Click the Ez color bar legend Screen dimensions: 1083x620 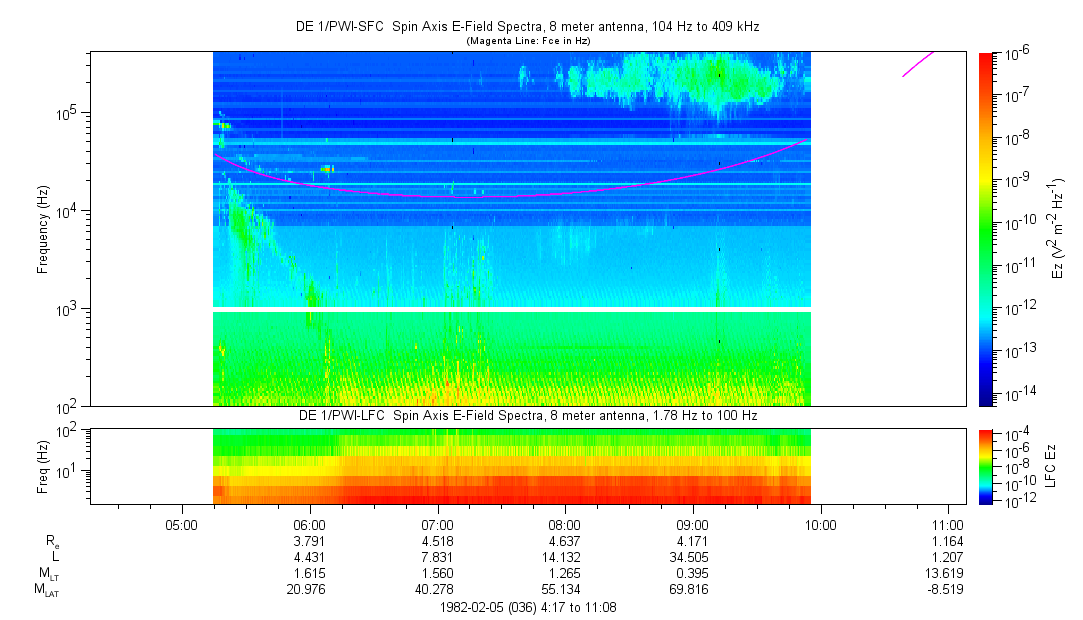(x=986, y=229)
